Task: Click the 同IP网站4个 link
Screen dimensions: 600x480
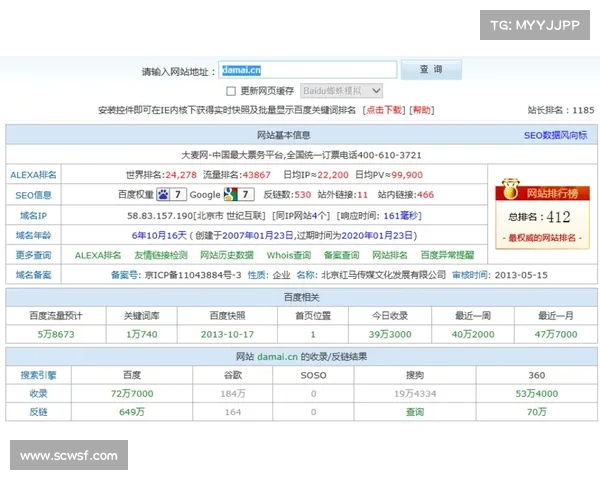Action: (x=301, y=216)
